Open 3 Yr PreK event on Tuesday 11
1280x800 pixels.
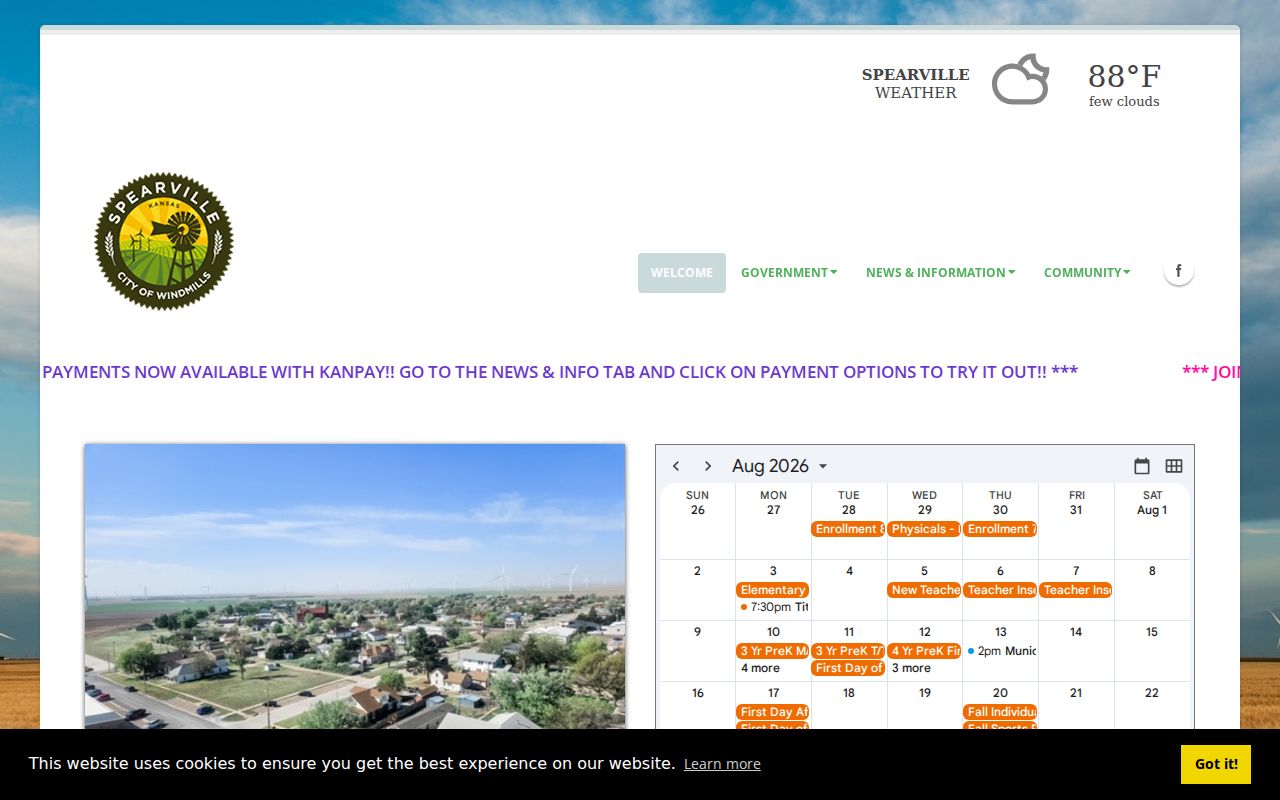point(848,651)
